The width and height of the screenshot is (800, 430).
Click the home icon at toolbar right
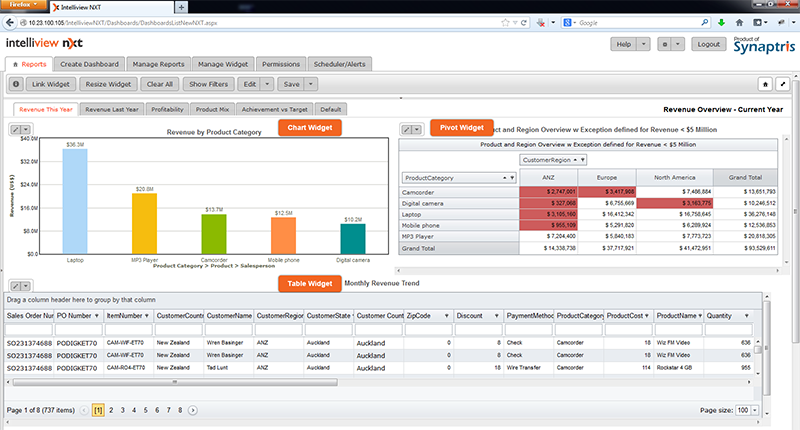click(x=766, y=85)
